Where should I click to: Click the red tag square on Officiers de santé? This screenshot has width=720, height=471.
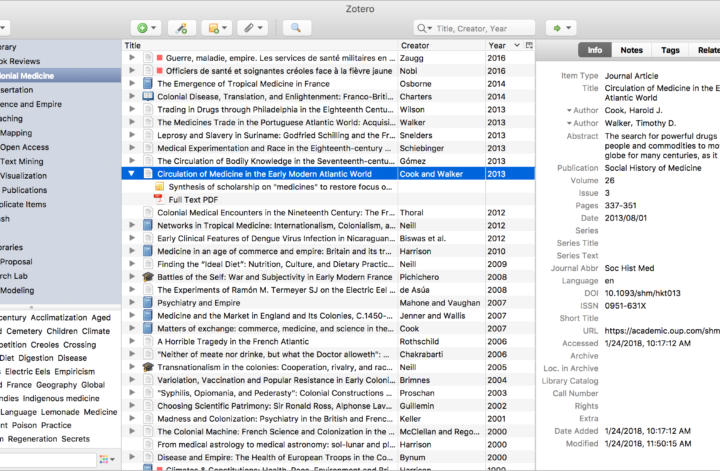[160, 71]
